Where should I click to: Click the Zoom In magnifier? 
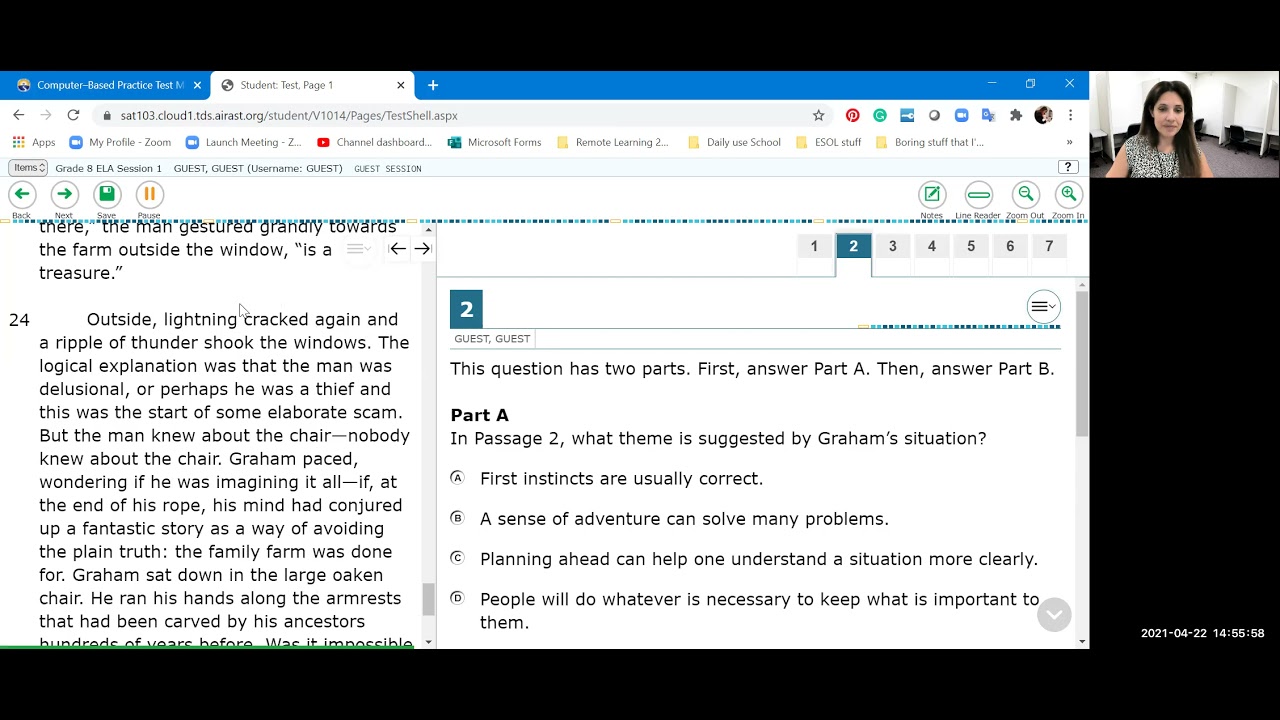tap(1069, 195)
